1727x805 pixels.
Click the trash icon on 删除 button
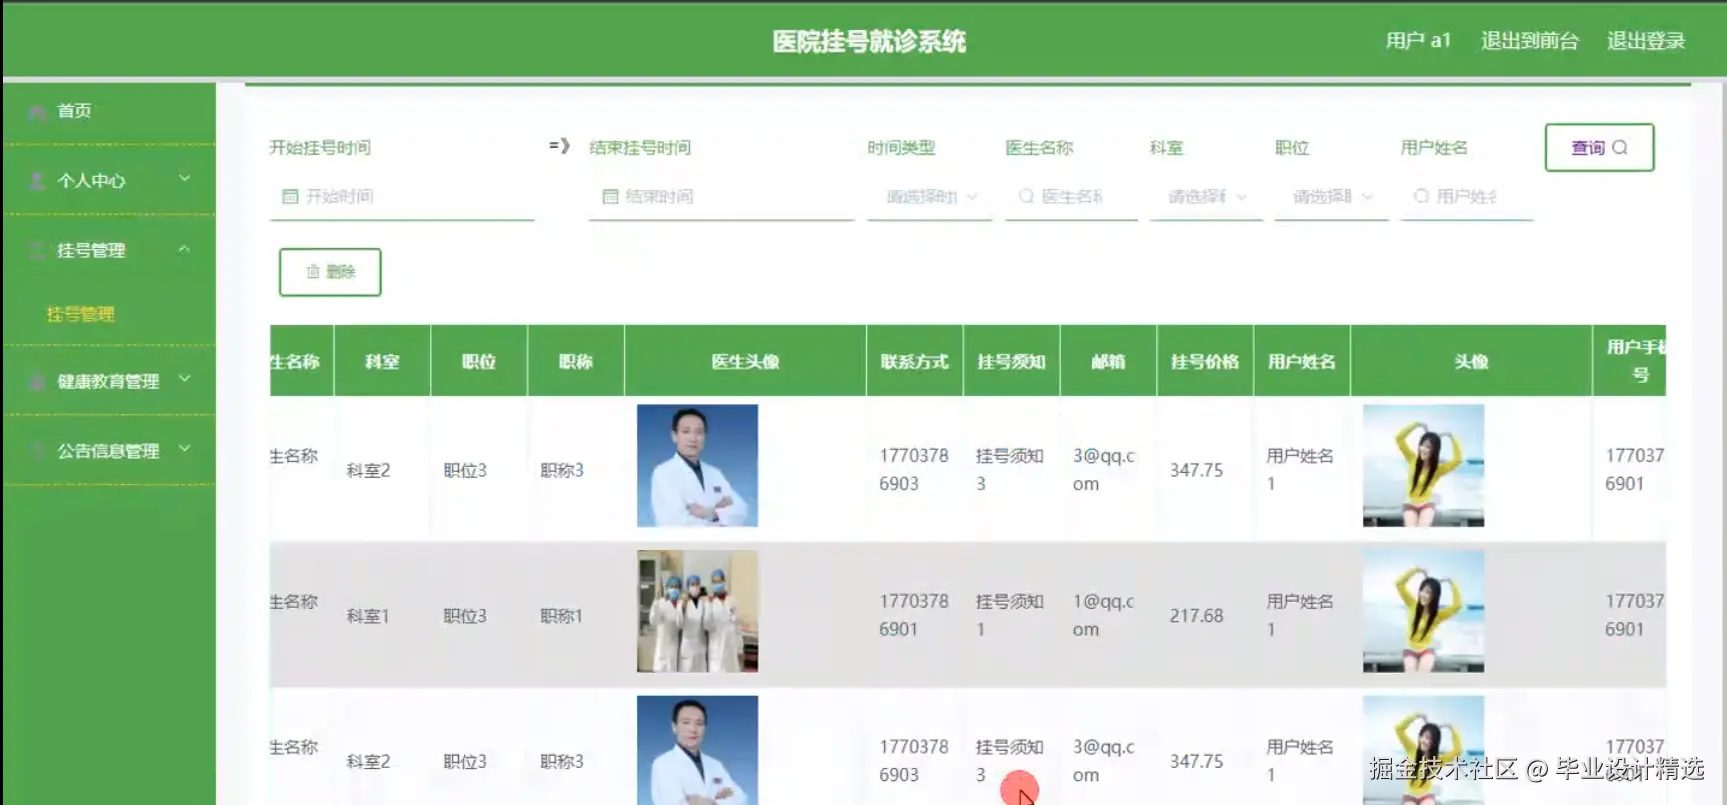(x=313, y=272)
